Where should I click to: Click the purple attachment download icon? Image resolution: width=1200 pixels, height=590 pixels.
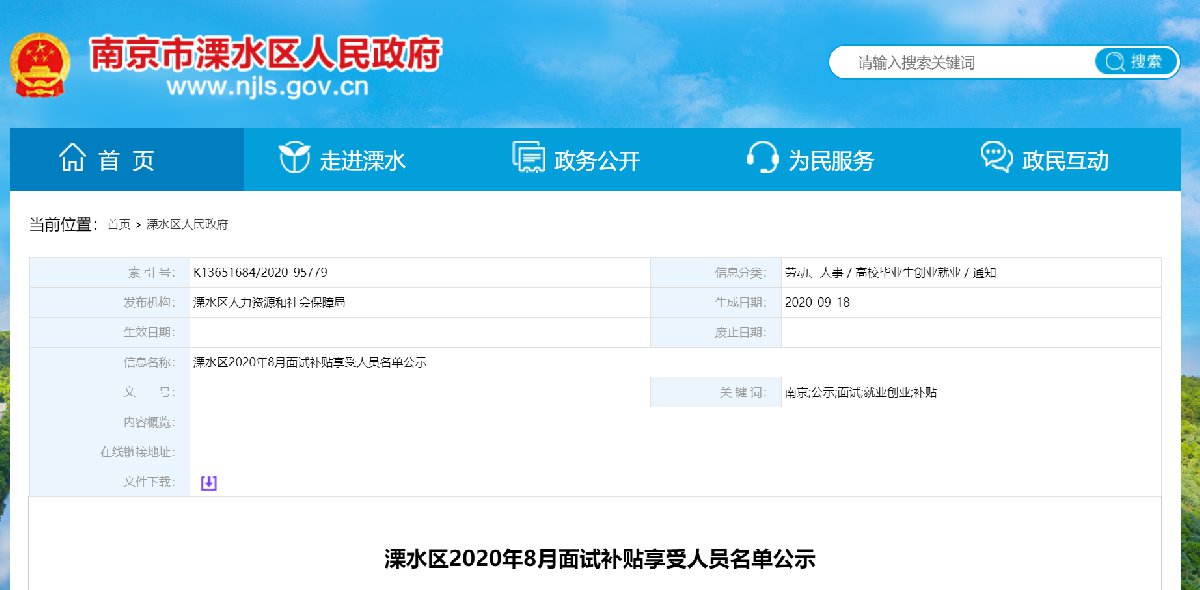click(208, 483)
